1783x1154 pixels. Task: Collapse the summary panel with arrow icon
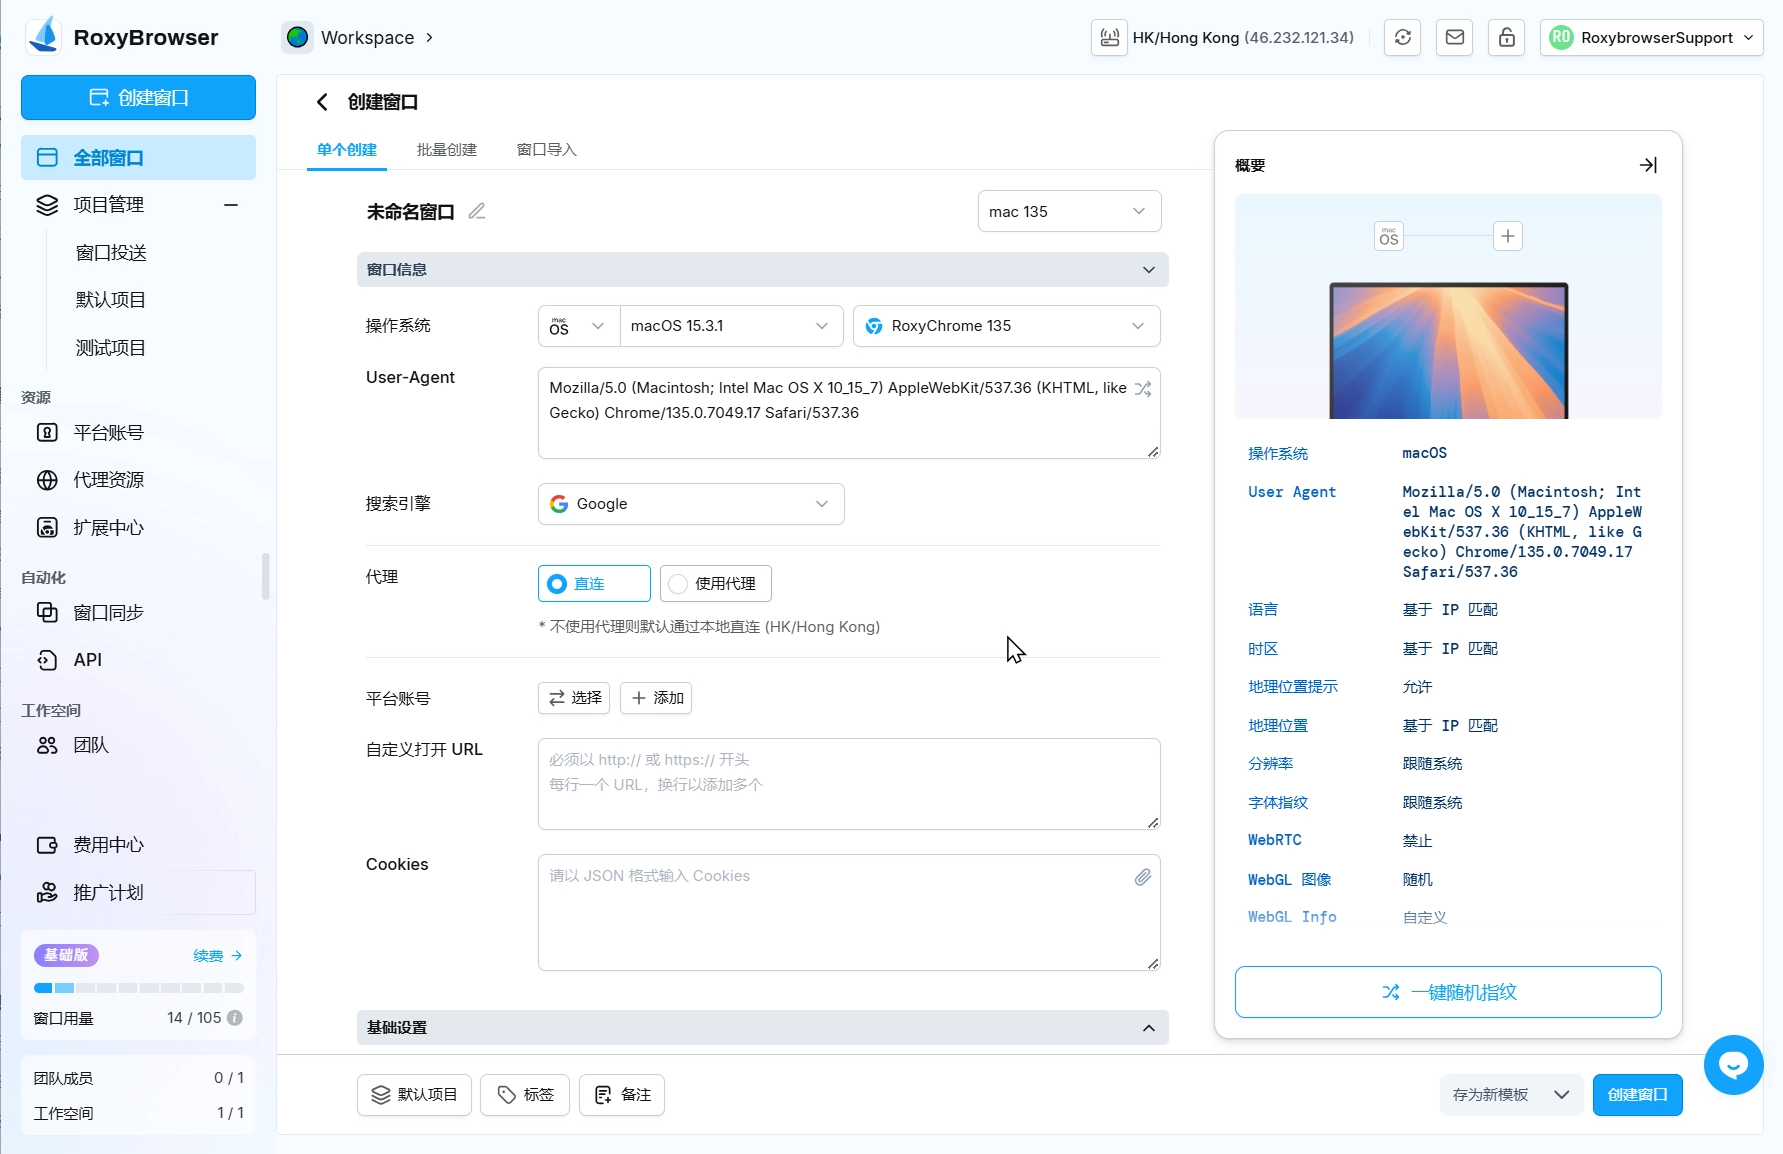click(1648, 165)
